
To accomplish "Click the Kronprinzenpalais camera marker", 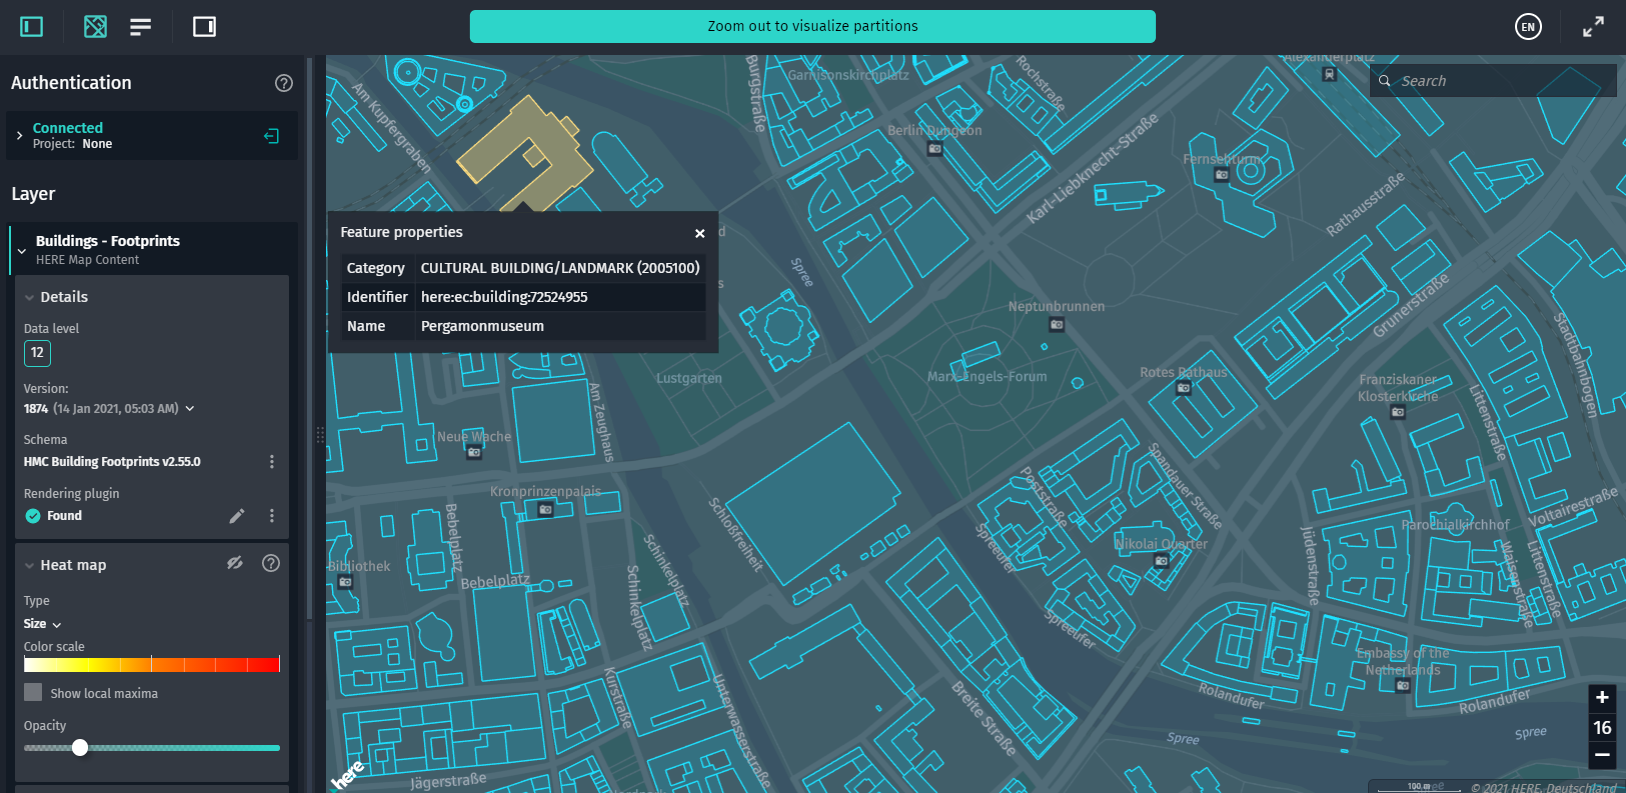I will (x=545, y=510).
